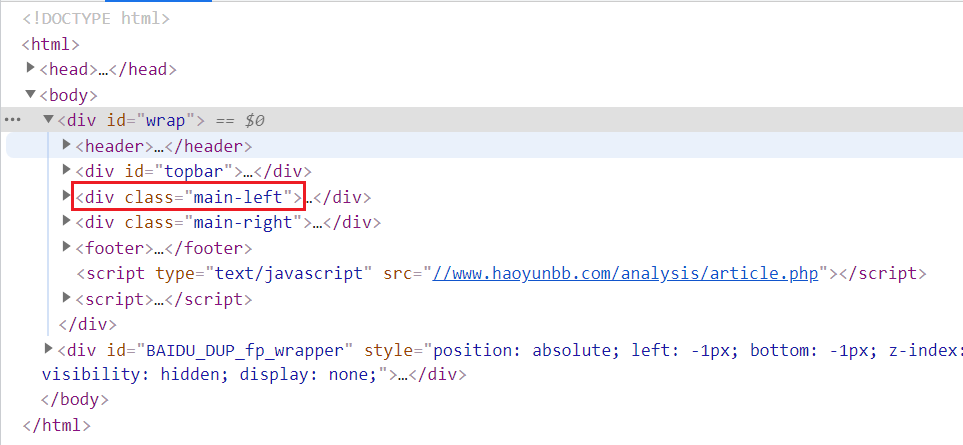Click the src attribute name
Screen dimensions: 963x445
(x=397, y=273)
